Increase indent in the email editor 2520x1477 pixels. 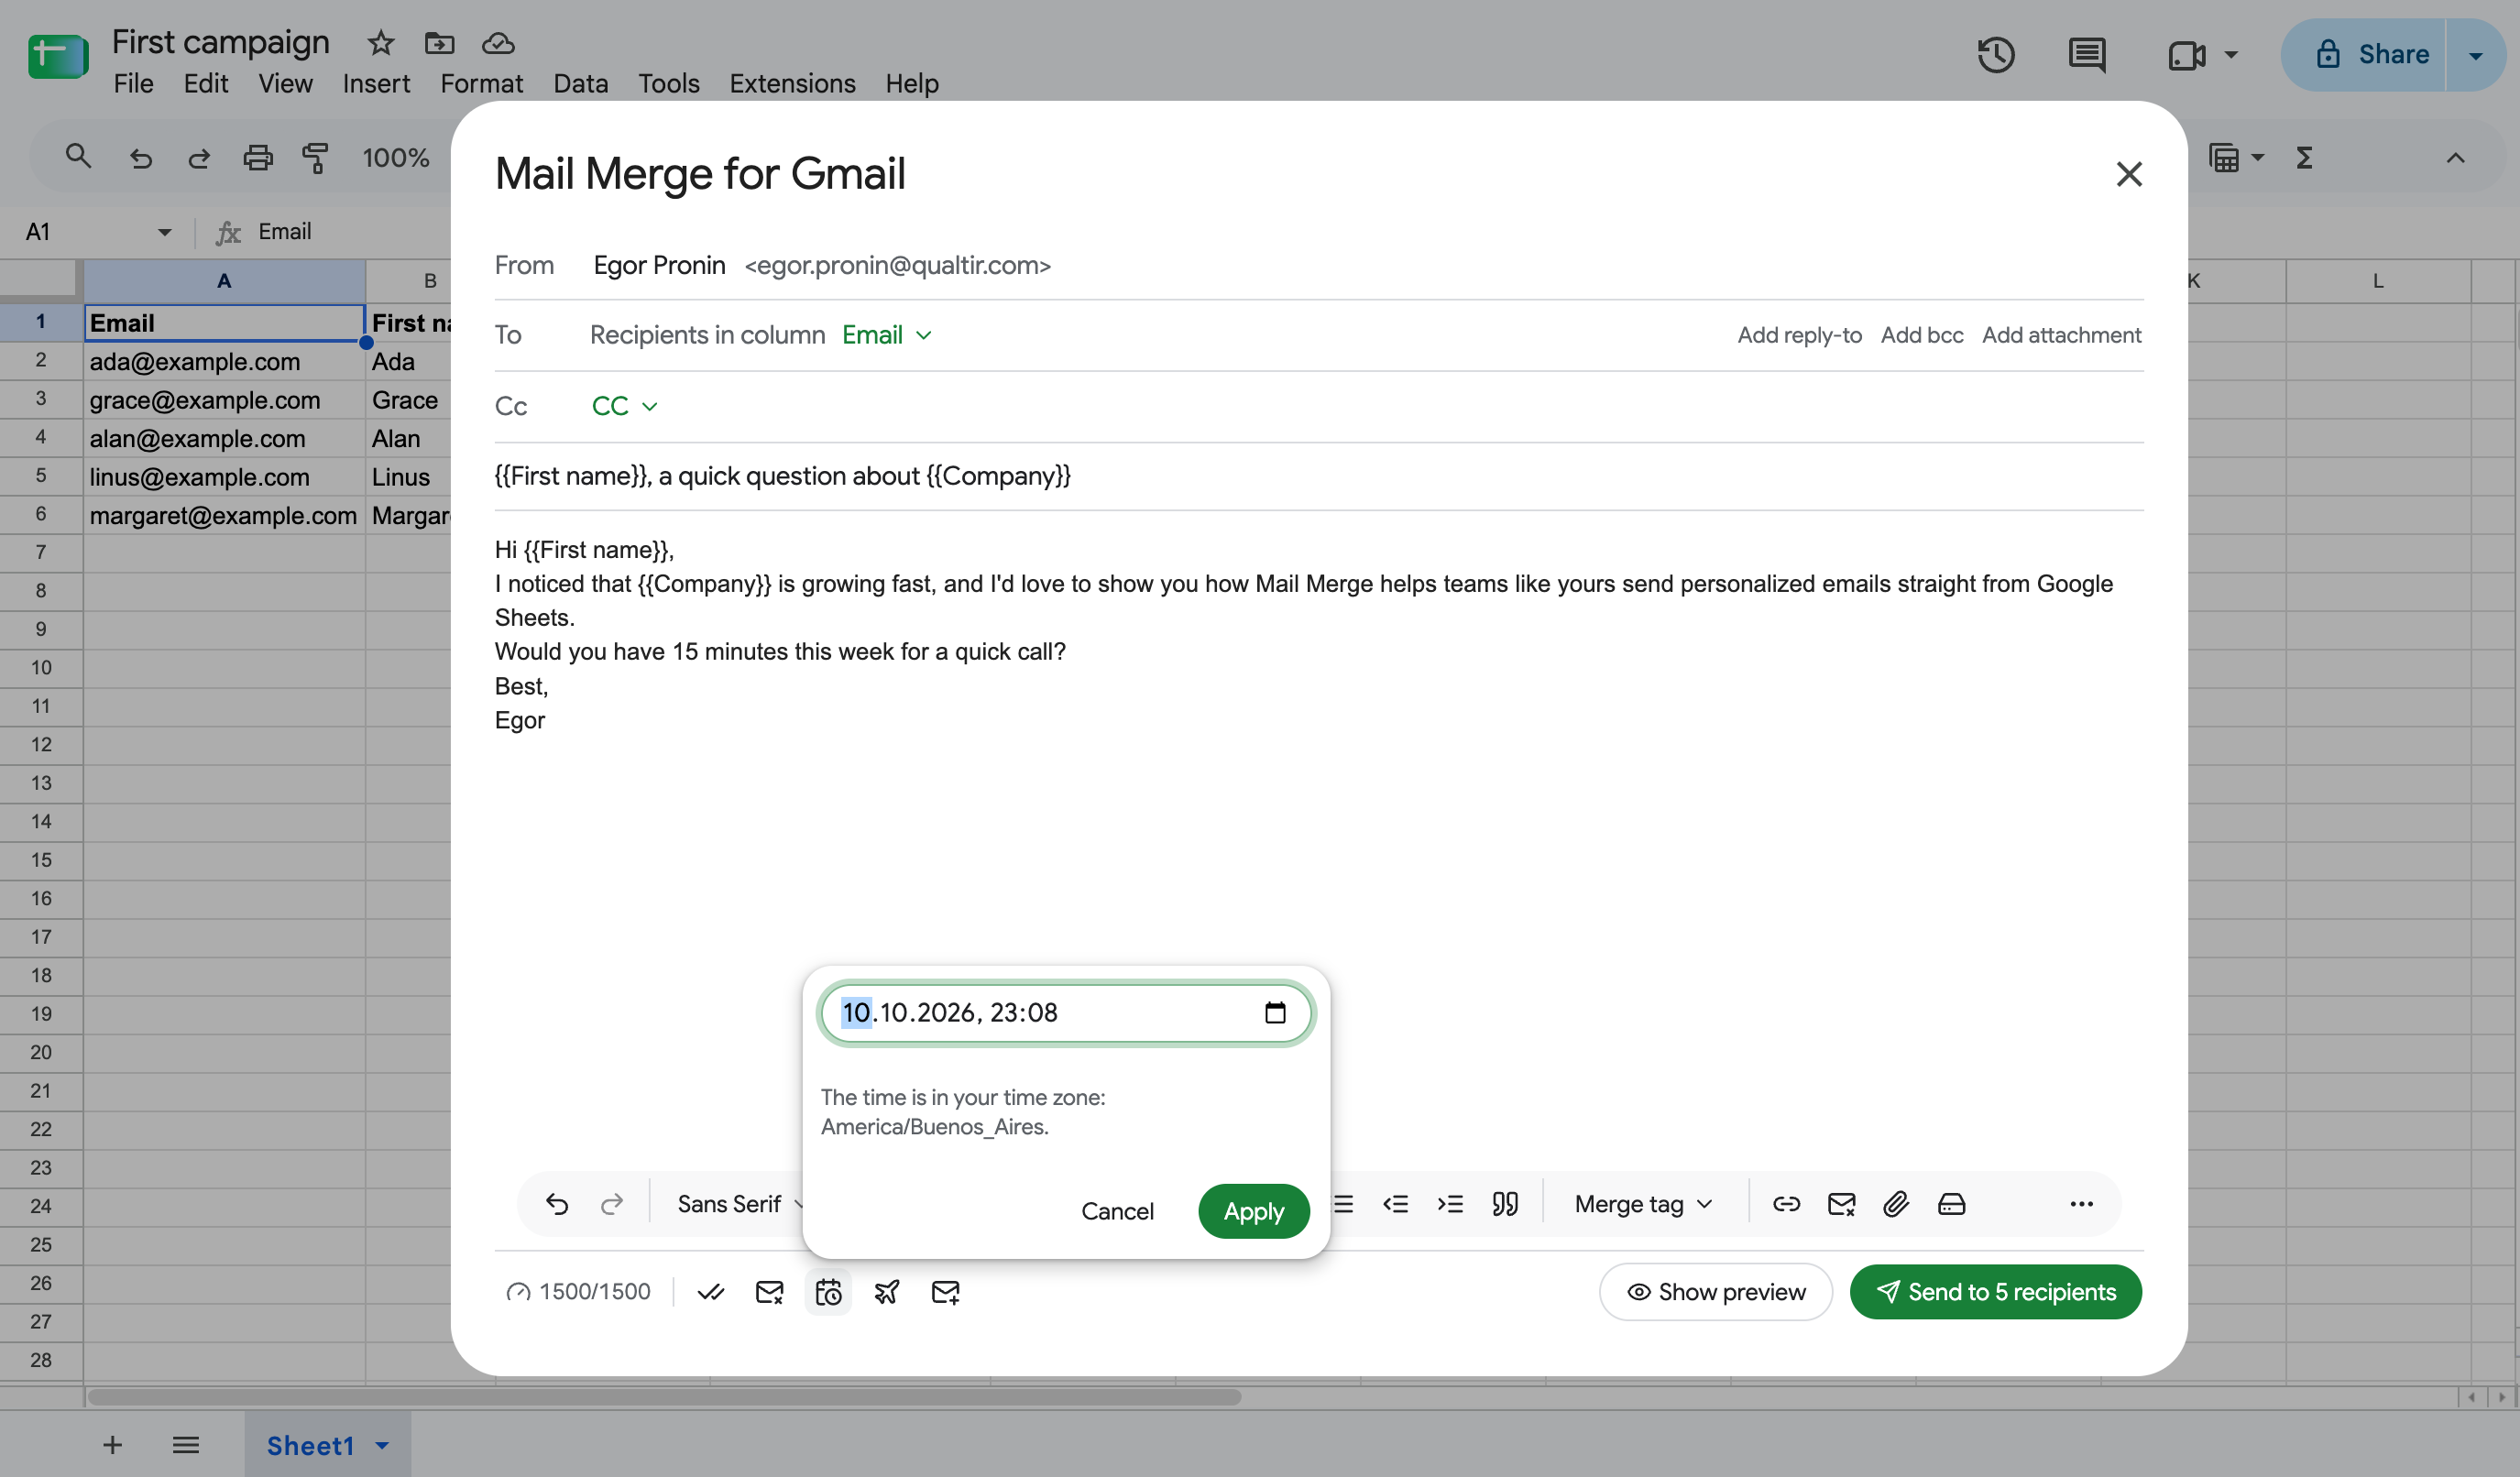pos(1450,1204)
